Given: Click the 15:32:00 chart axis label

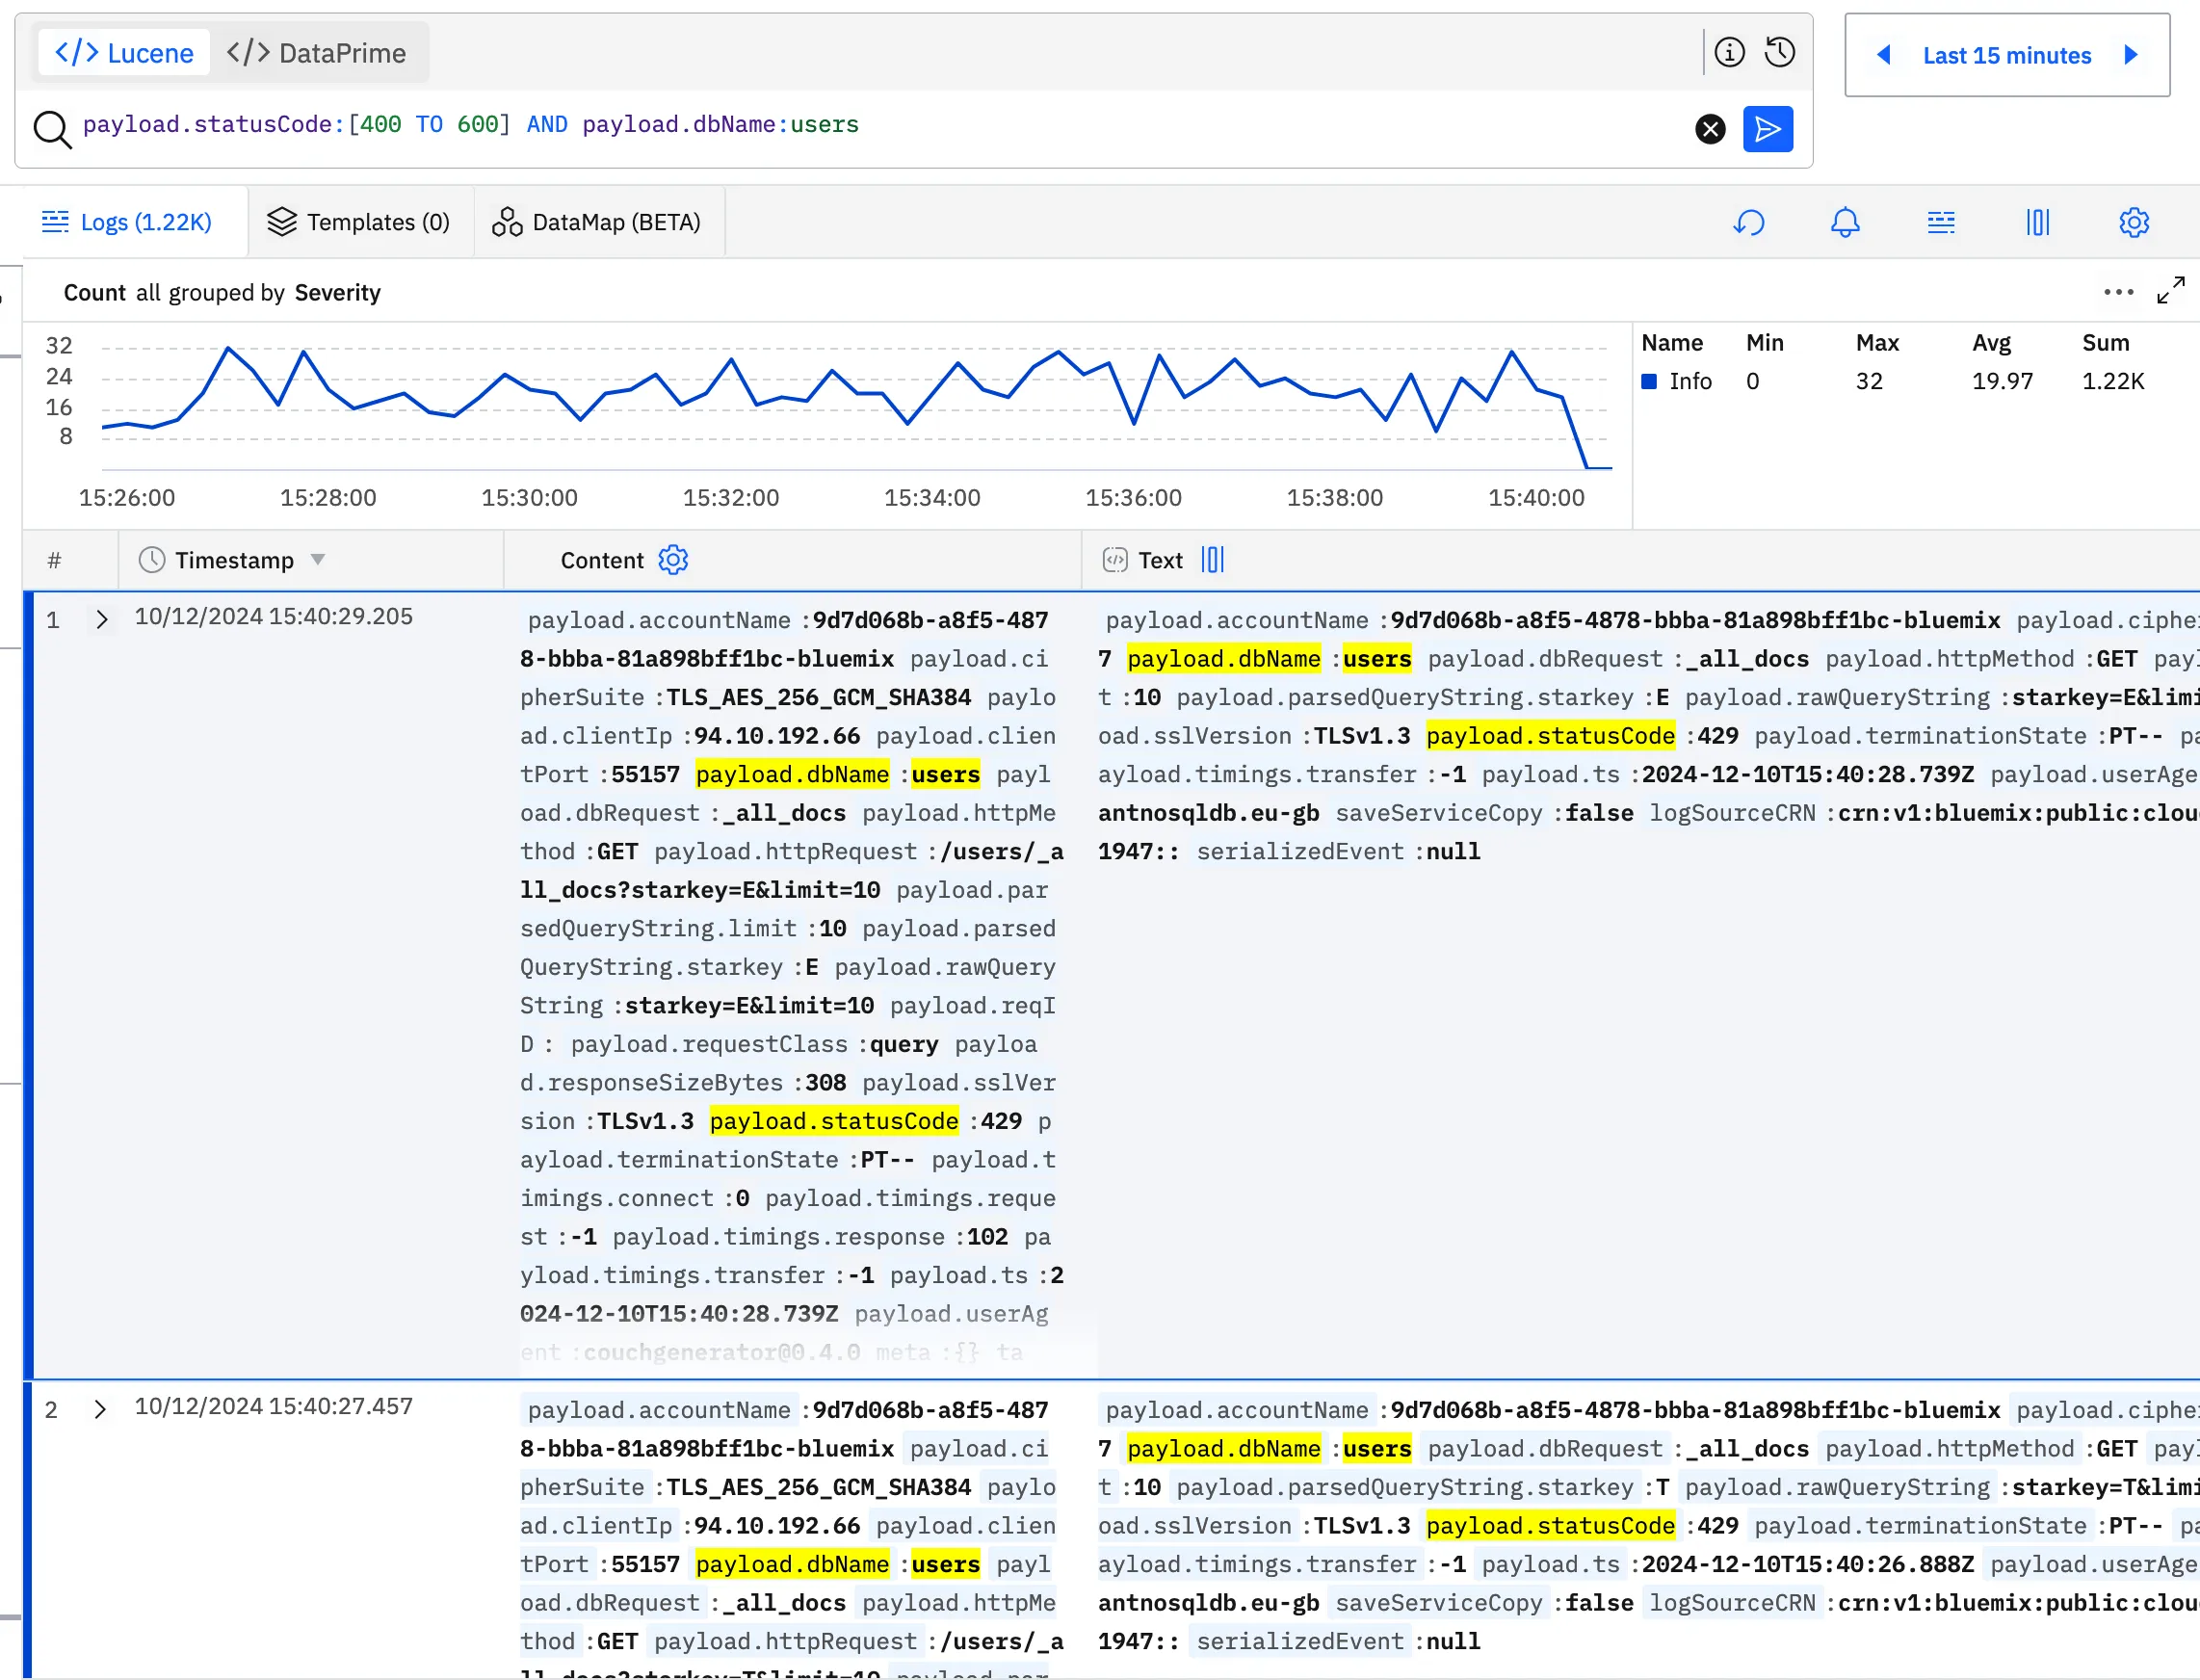Looking at the screenshot, I should coord(730,498).
